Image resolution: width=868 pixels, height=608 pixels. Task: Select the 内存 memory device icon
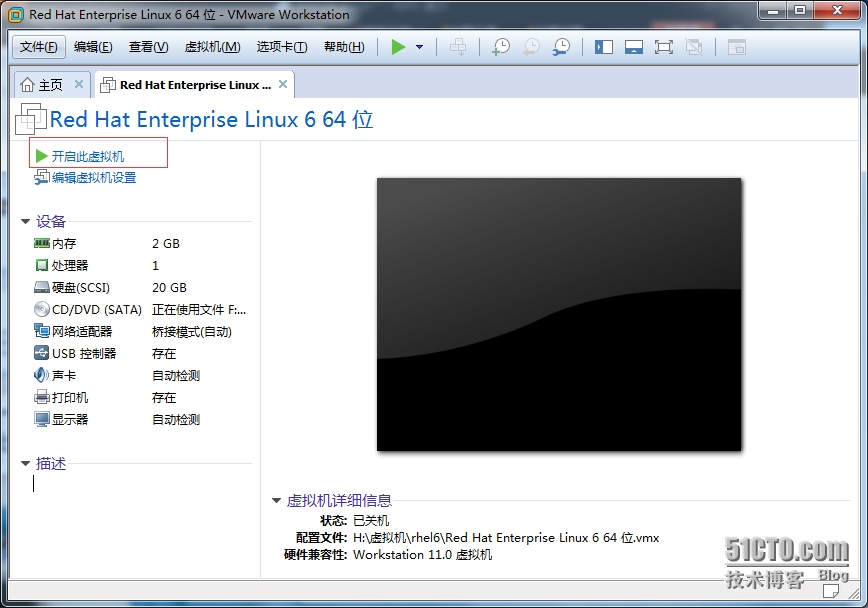coord(42,243)
